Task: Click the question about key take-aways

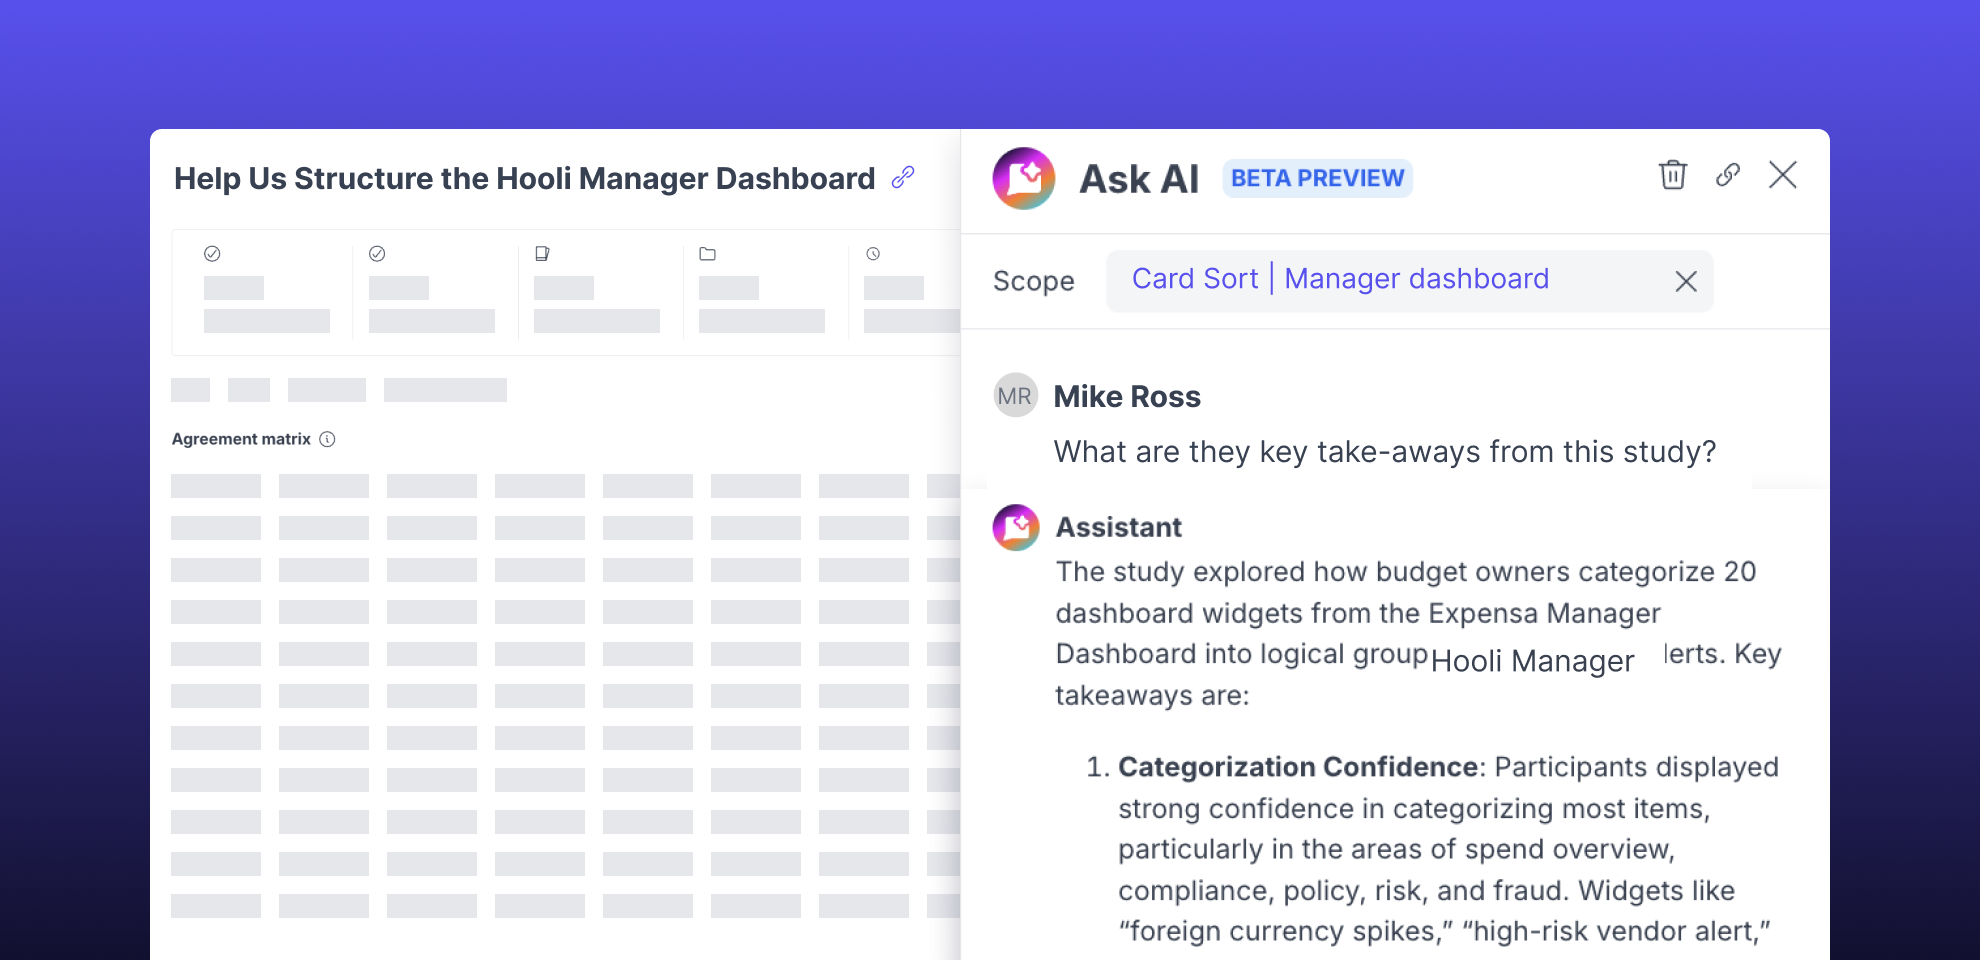Action: coord(1385,452)
